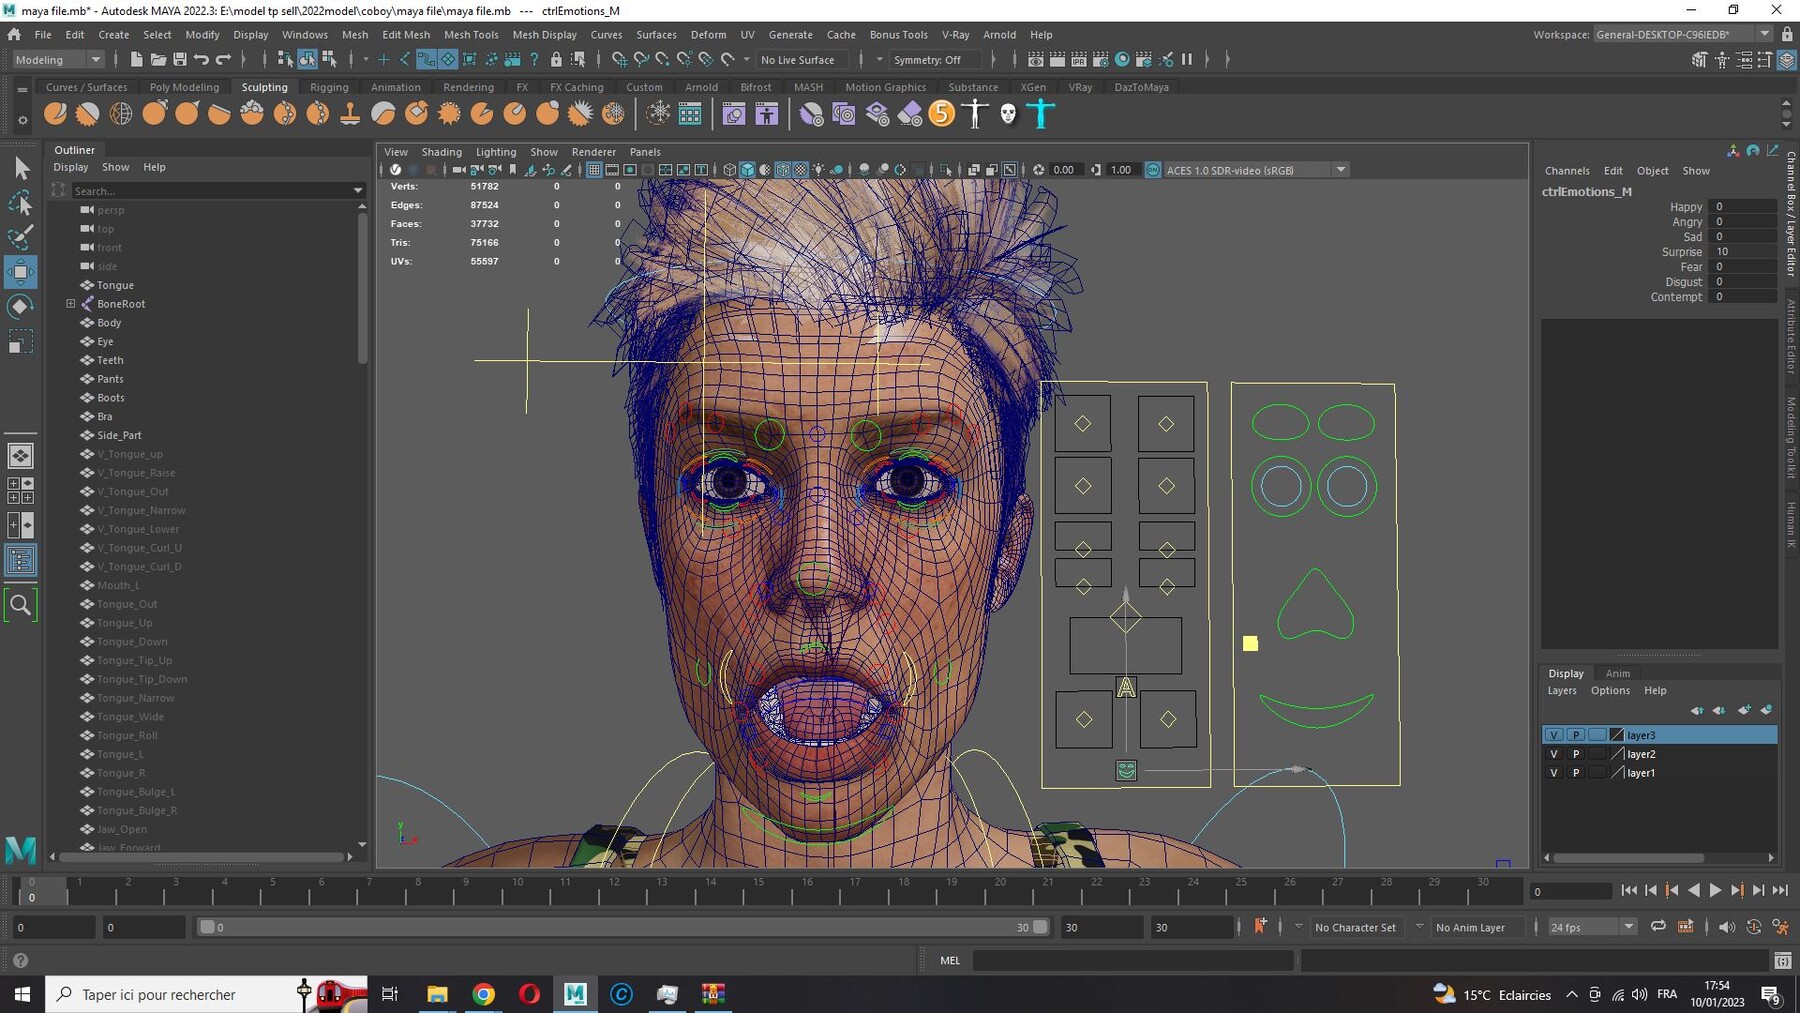
Task: Click the Outliner horizontal scrollbar
Action: pyautogui.click(x=201, y=857)
